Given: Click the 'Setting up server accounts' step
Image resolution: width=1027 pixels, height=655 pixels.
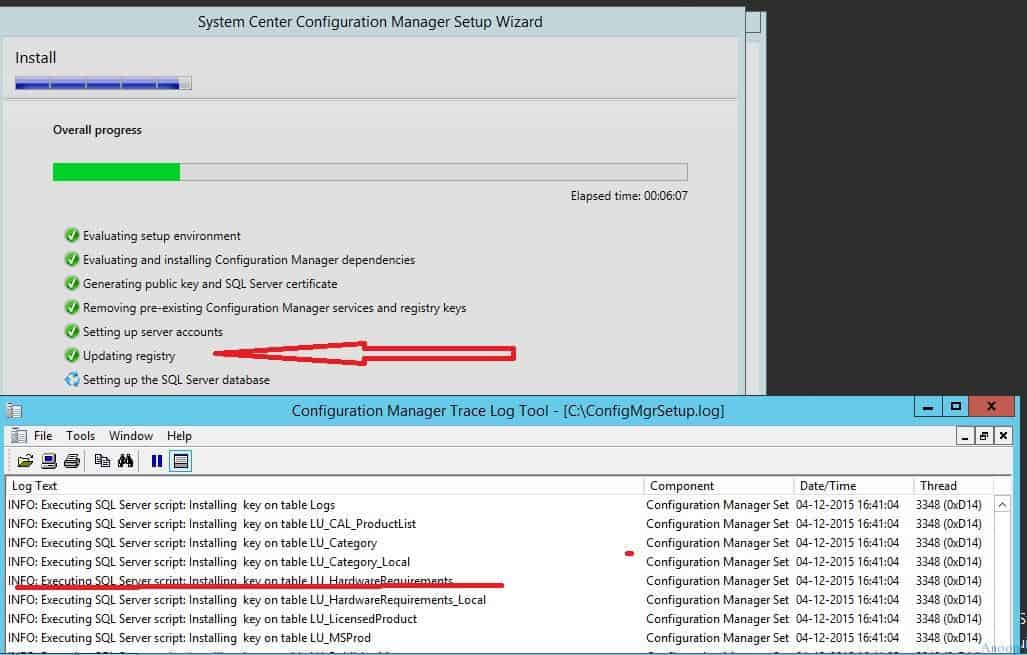Looking at the screenshot, I should (x=153, y=332).
